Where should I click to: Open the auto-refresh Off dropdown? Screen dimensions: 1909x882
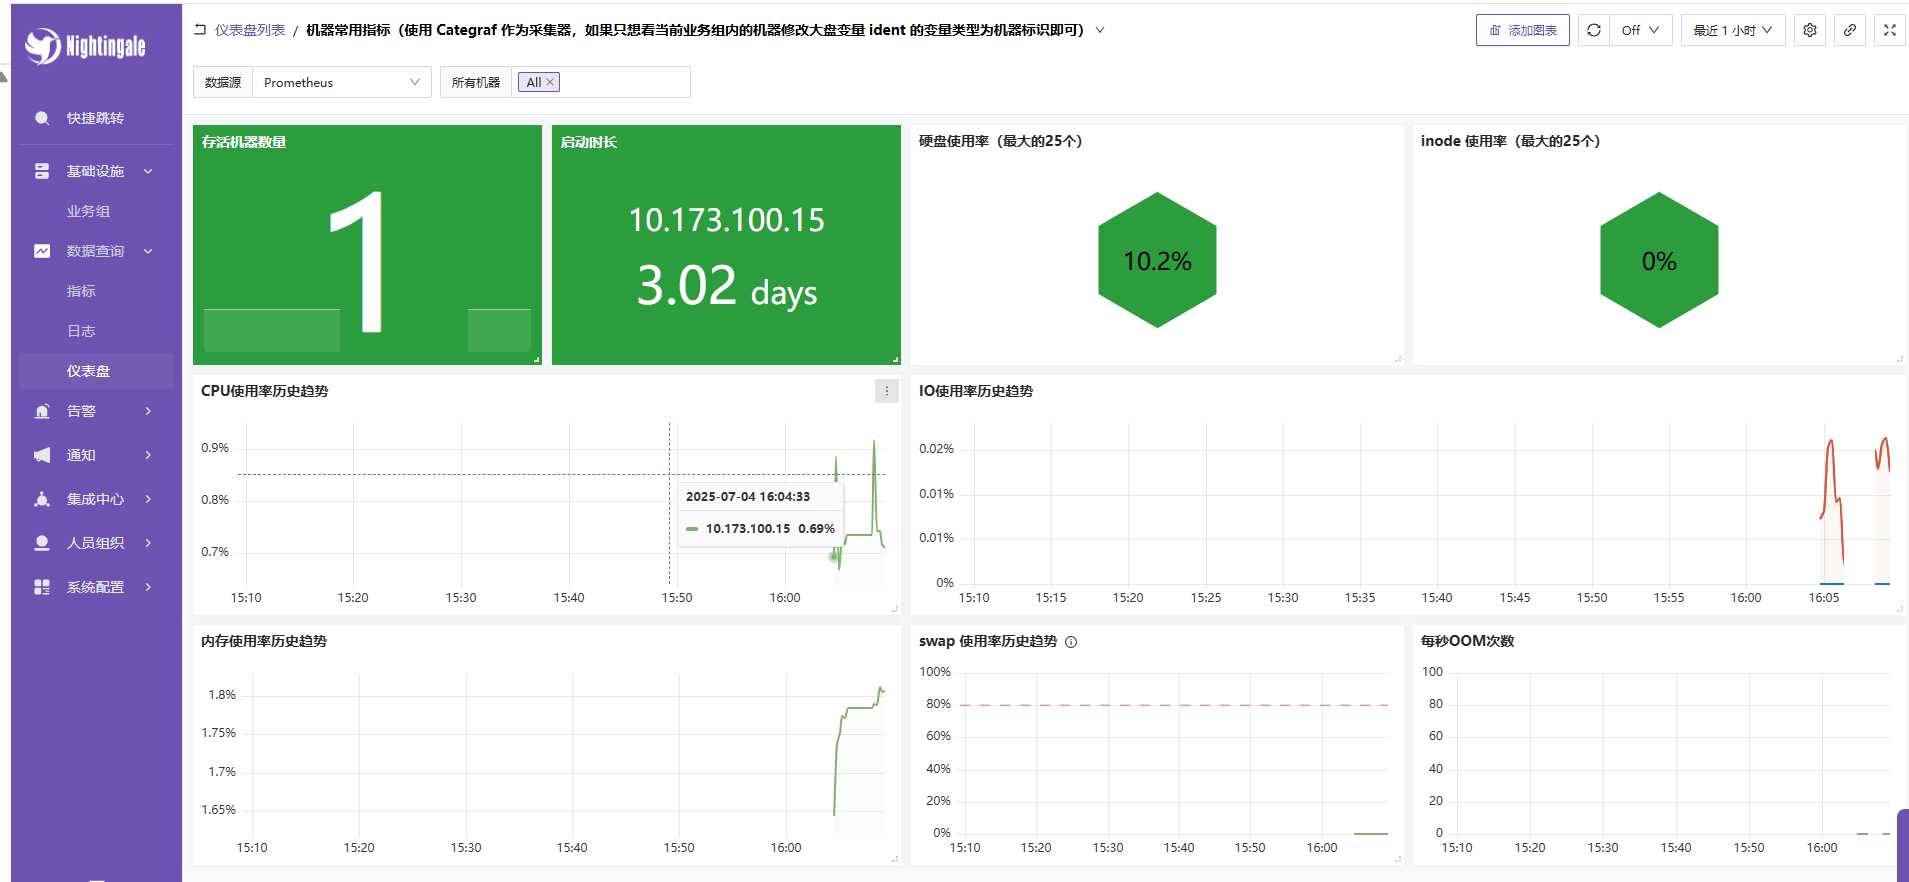click(x=1640, y=30)
